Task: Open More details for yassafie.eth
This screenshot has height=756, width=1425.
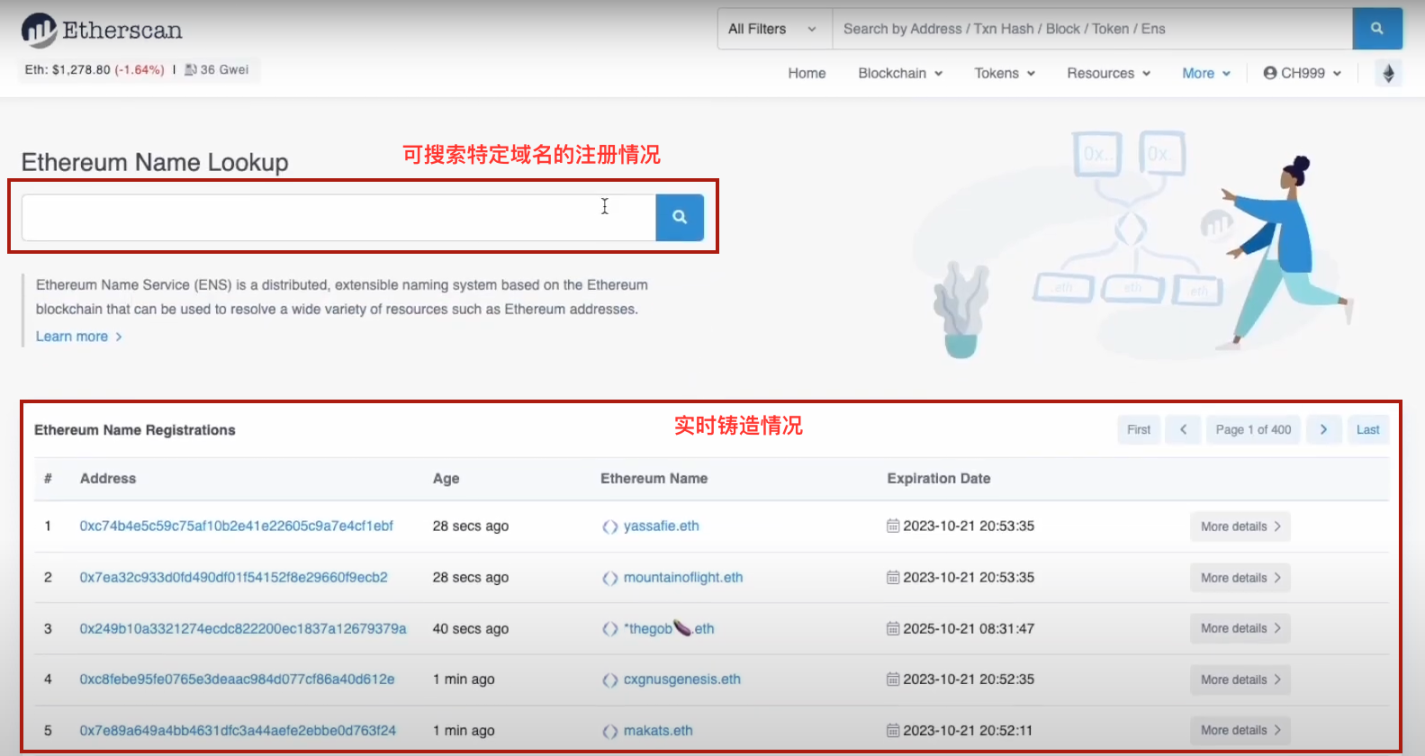Action: (1240, 527)
